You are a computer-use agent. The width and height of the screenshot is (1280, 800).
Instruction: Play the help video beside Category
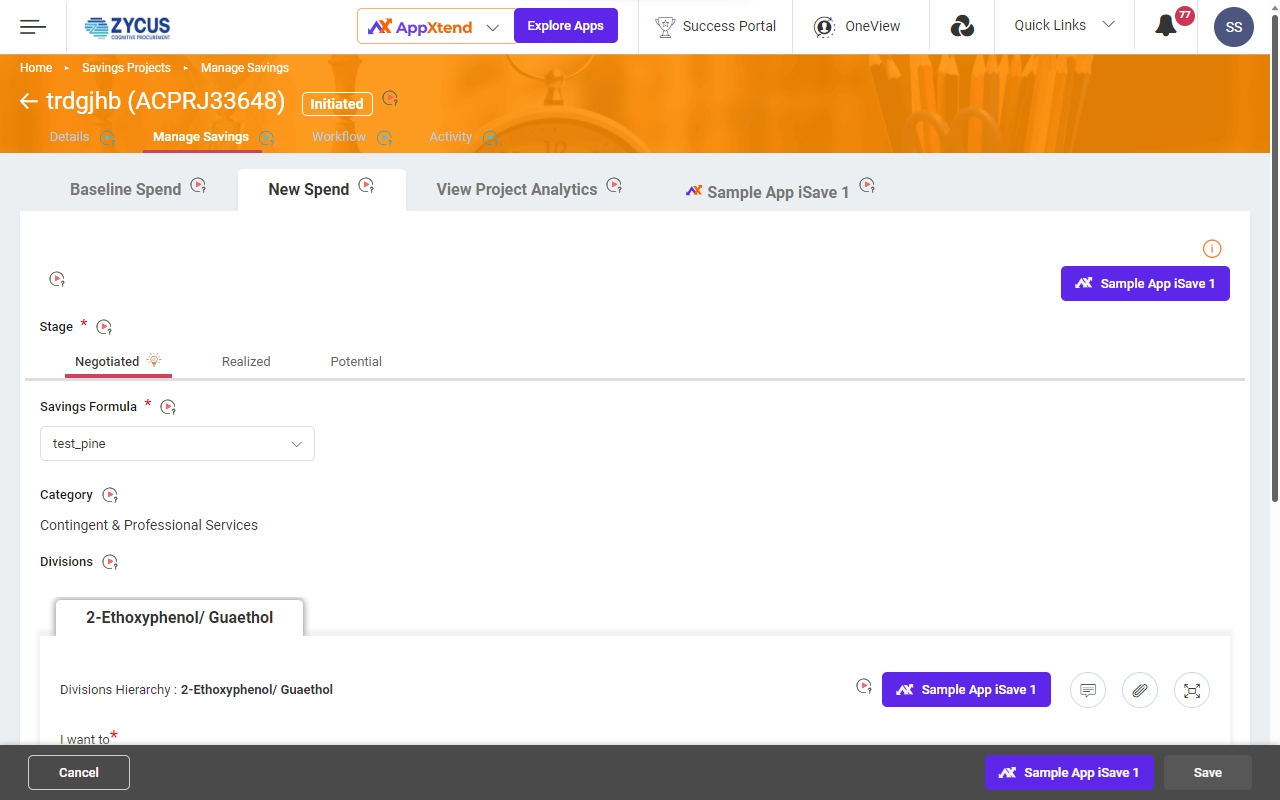pyautogui.click(x=110, y=495)
